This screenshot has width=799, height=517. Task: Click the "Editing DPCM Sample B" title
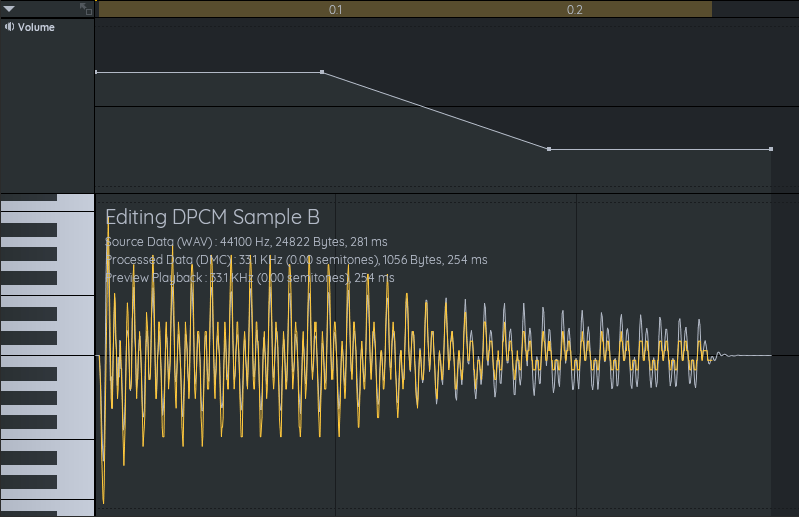pyautogui.click(x=212, y=217)
